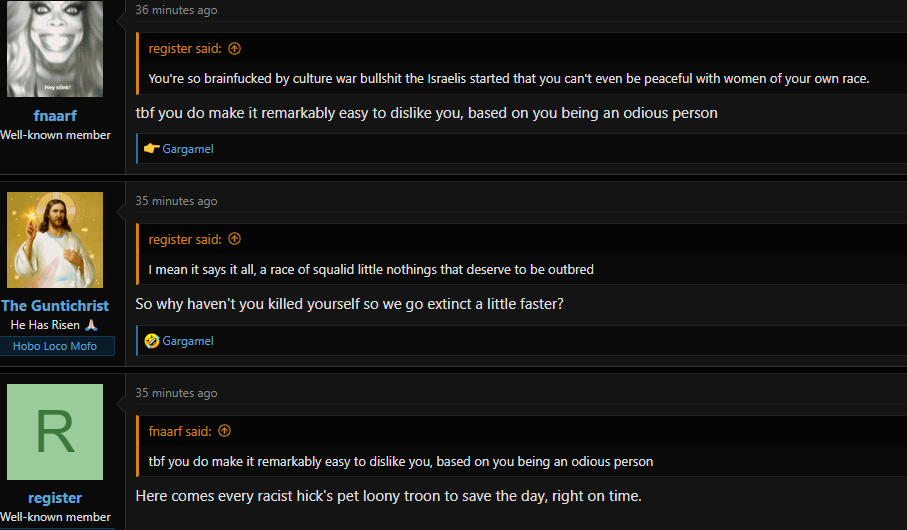Open register's green R avatar

point(55,432)
